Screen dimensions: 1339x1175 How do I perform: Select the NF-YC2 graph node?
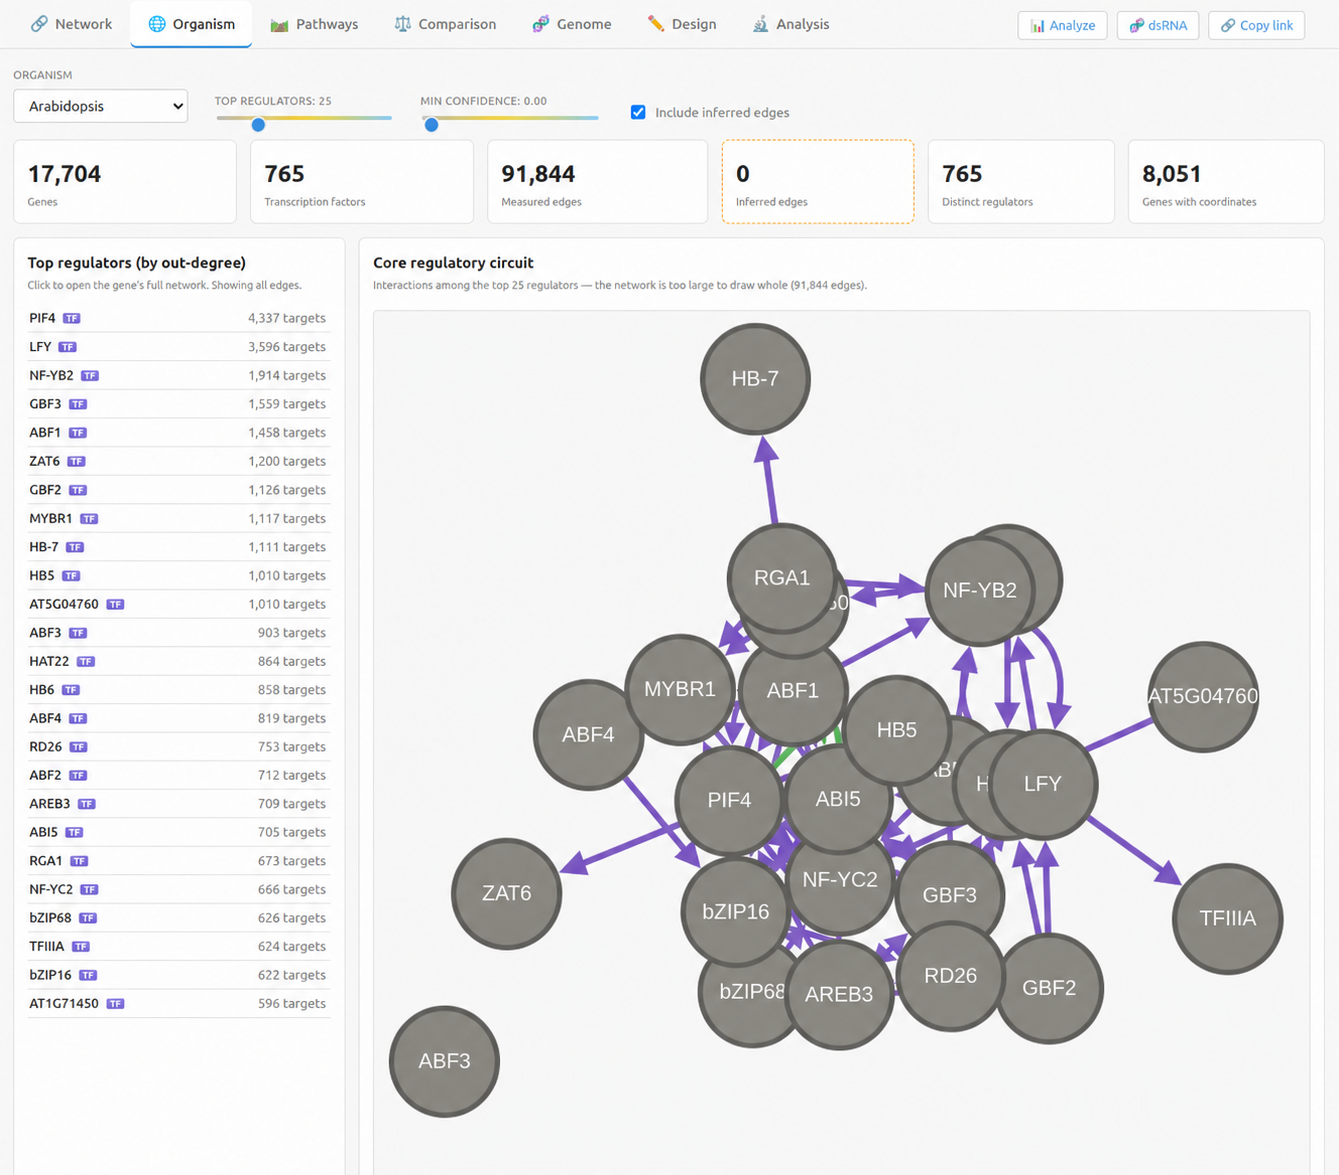840,879
